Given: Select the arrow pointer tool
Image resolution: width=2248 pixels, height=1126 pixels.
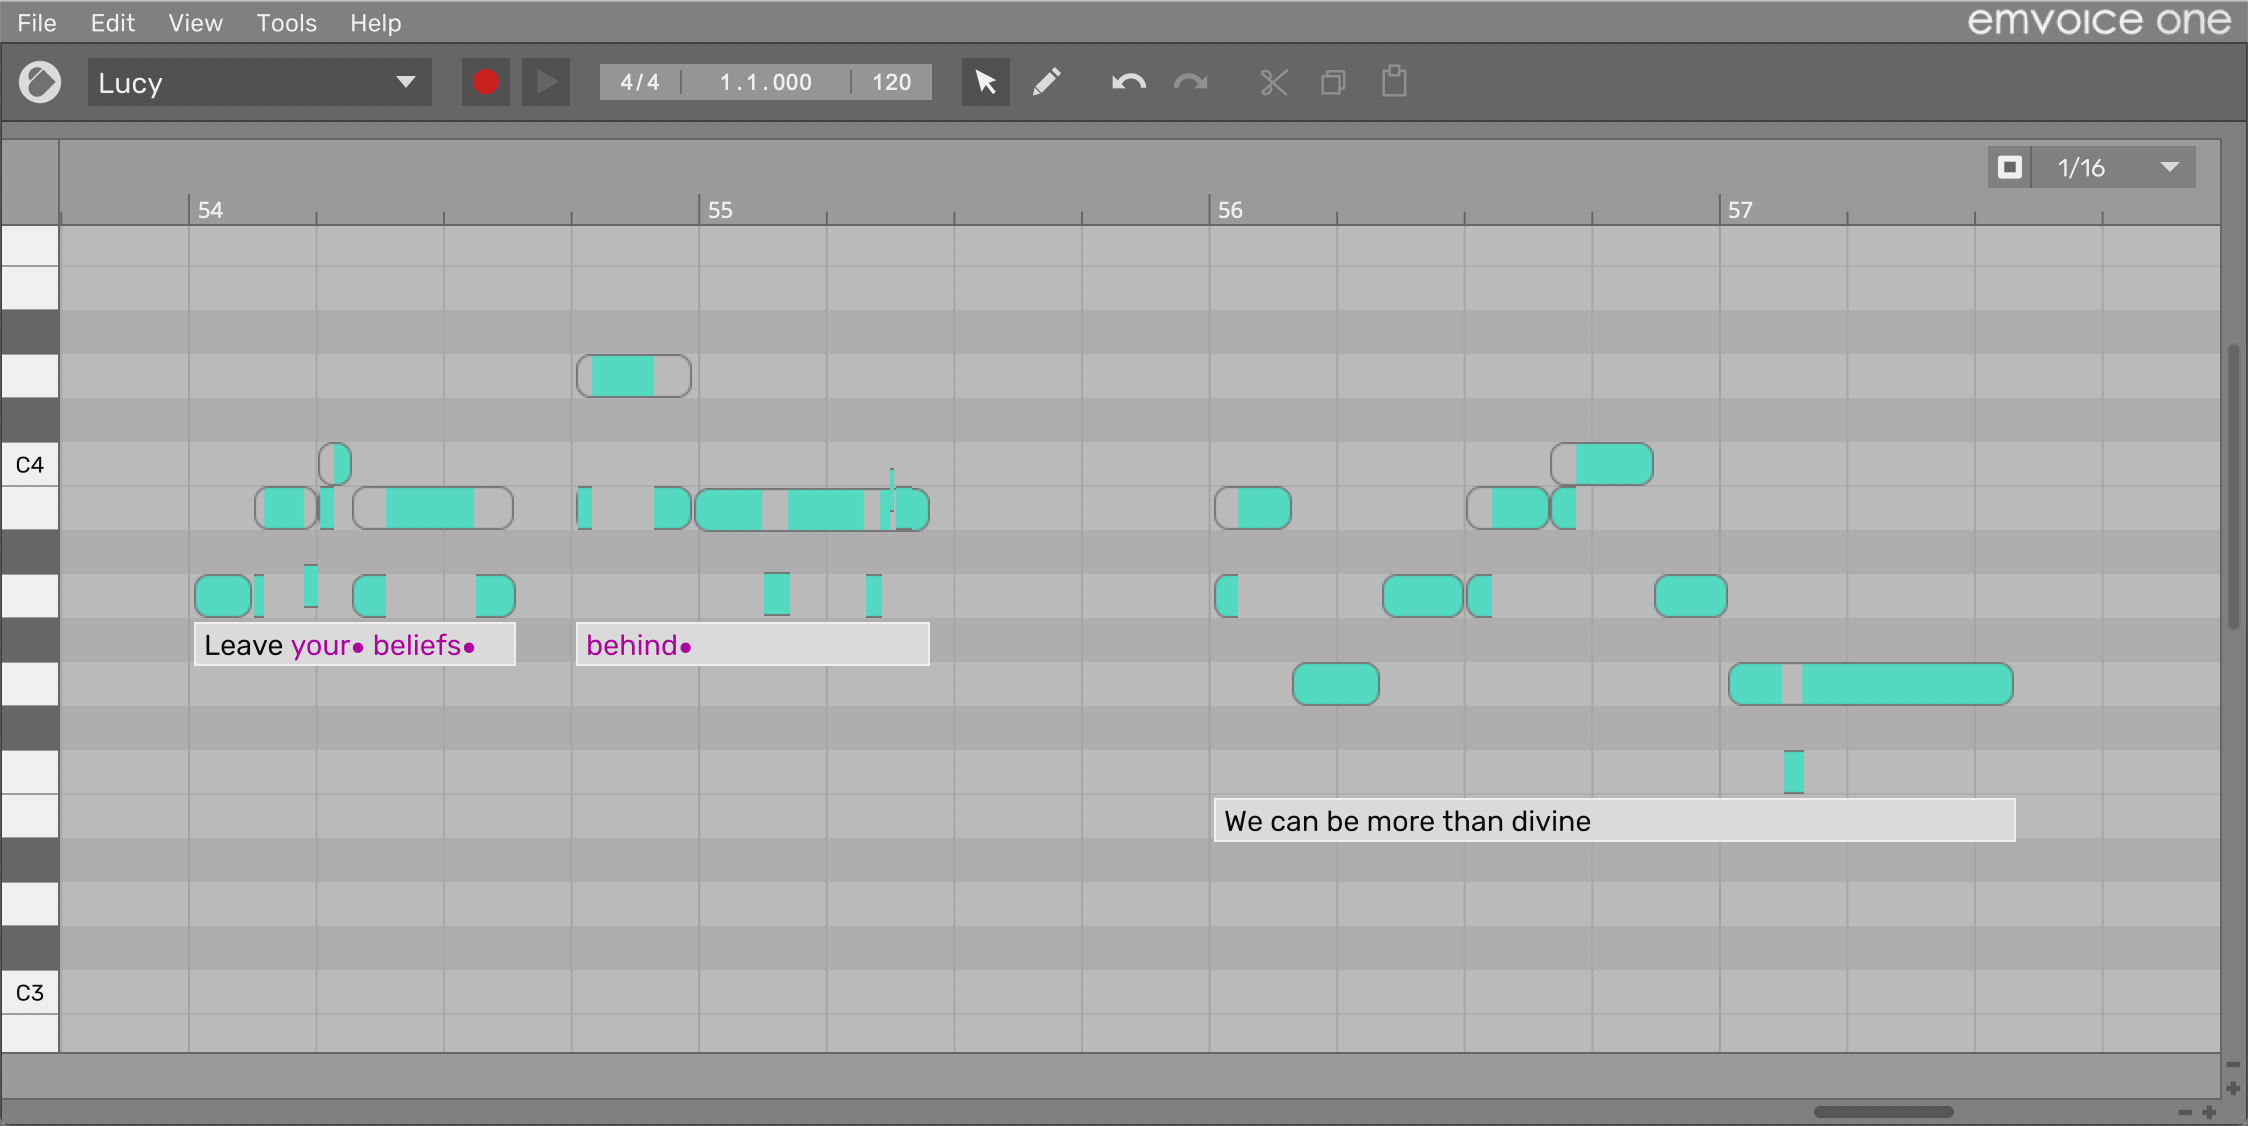Looking at the screenshot, I should (x=985, y=82).
